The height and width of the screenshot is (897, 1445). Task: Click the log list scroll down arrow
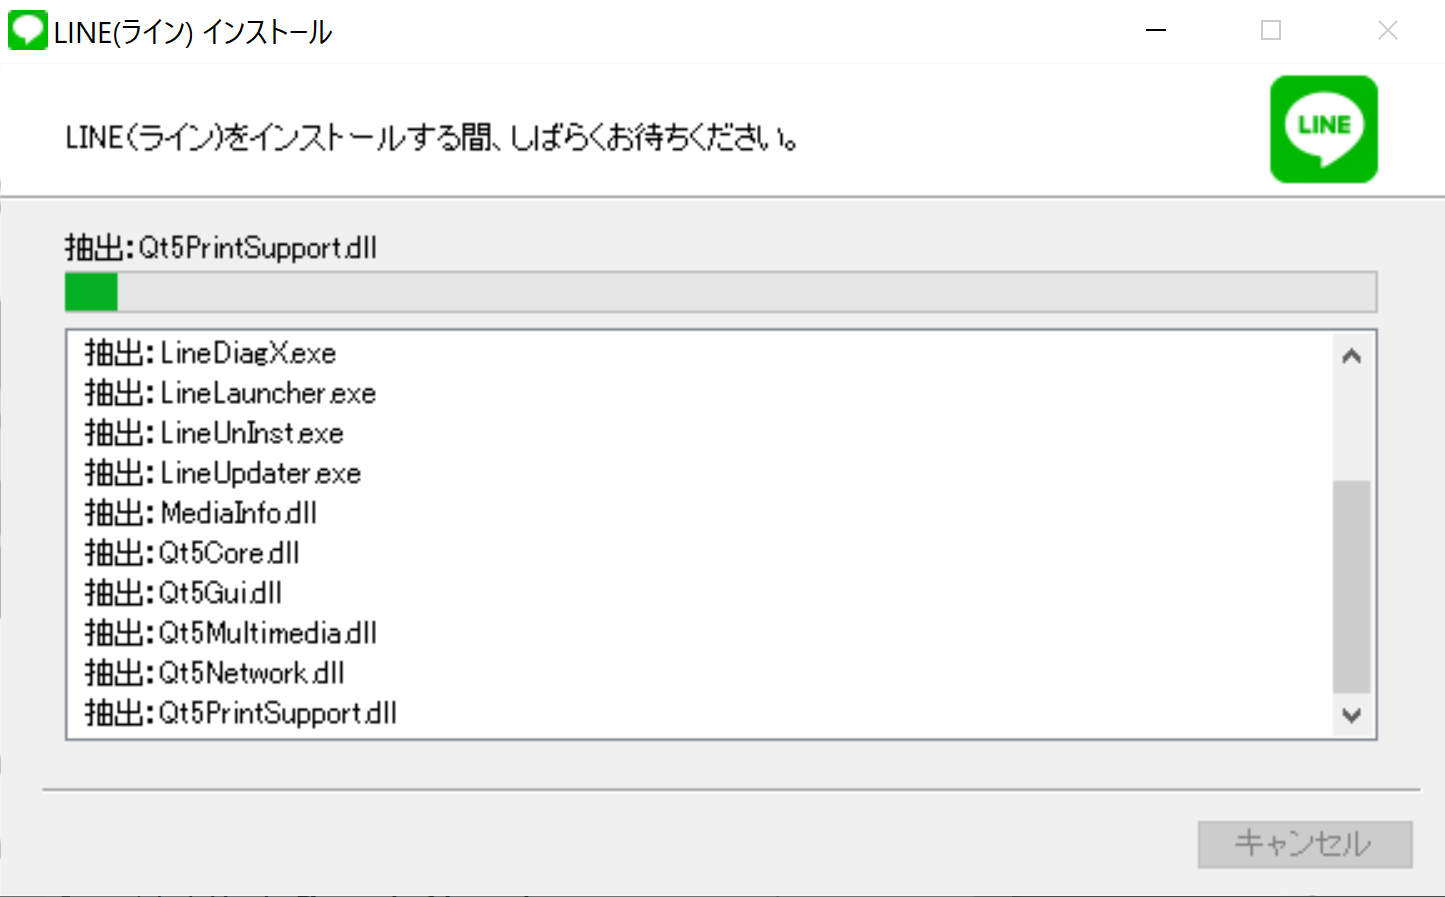(x=1352, y=715)
